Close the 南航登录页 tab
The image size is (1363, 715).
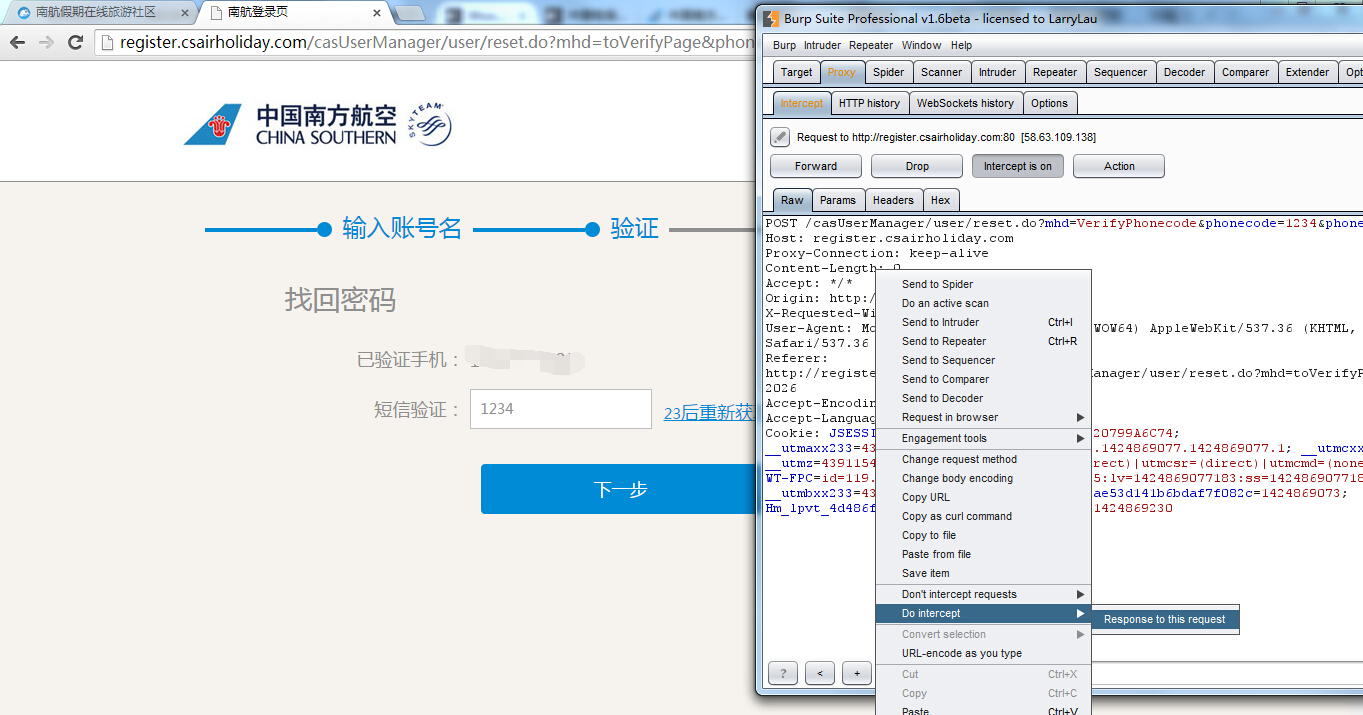point(376,13)
